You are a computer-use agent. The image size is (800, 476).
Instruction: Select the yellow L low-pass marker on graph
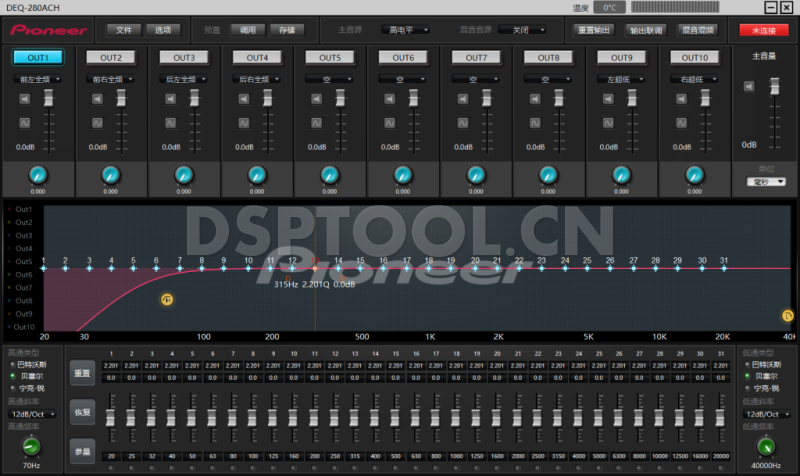pyautogui.click(x=787, y=316)
